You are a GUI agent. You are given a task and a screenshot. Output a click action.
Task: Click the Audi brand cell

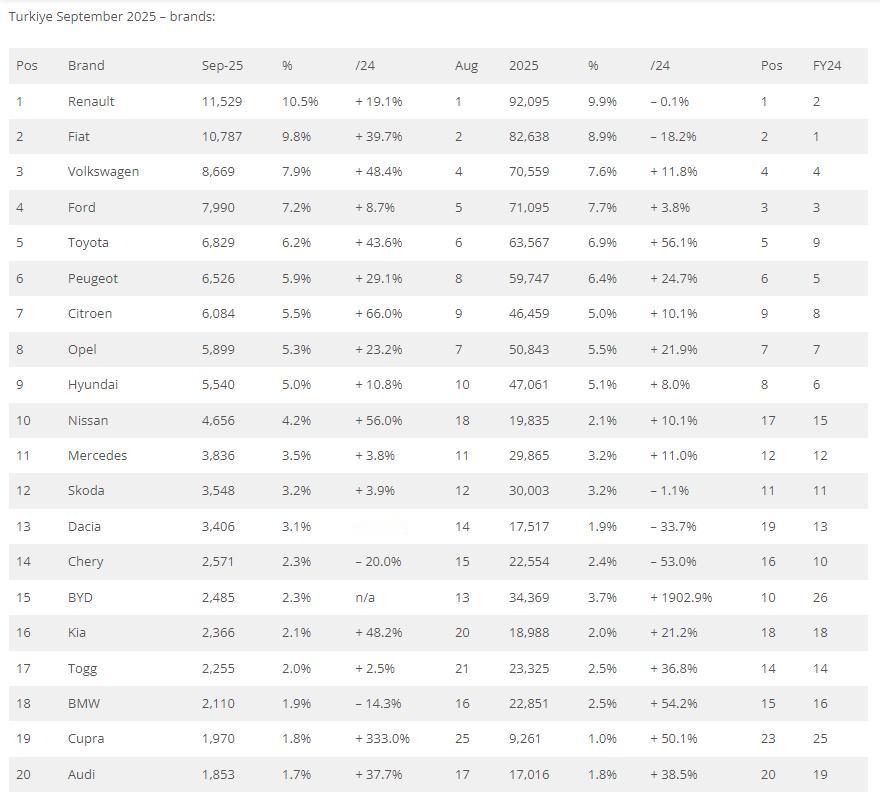[x=82, y=774]
